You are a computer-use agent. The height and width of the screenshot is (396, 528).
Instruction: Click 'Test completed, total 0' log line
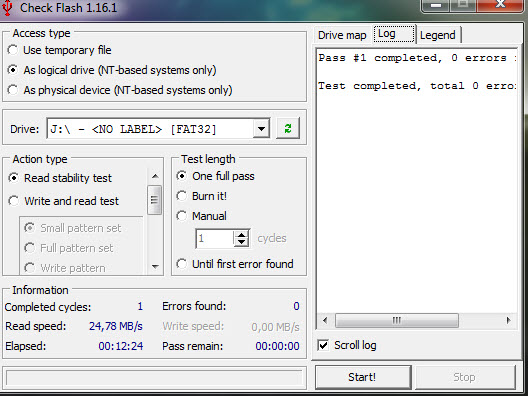coord(417,86)
